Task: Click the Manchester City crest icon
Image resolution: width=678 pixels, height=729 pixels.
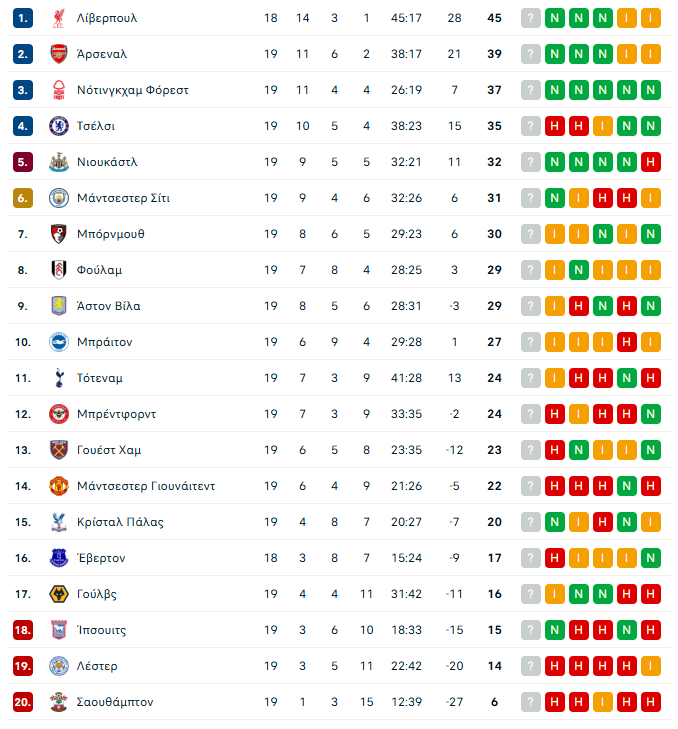Action: tap(58, 198)
